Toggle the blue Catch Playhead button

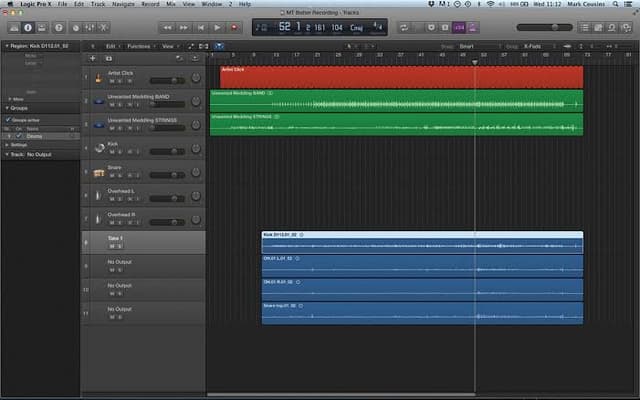(219, 46)
